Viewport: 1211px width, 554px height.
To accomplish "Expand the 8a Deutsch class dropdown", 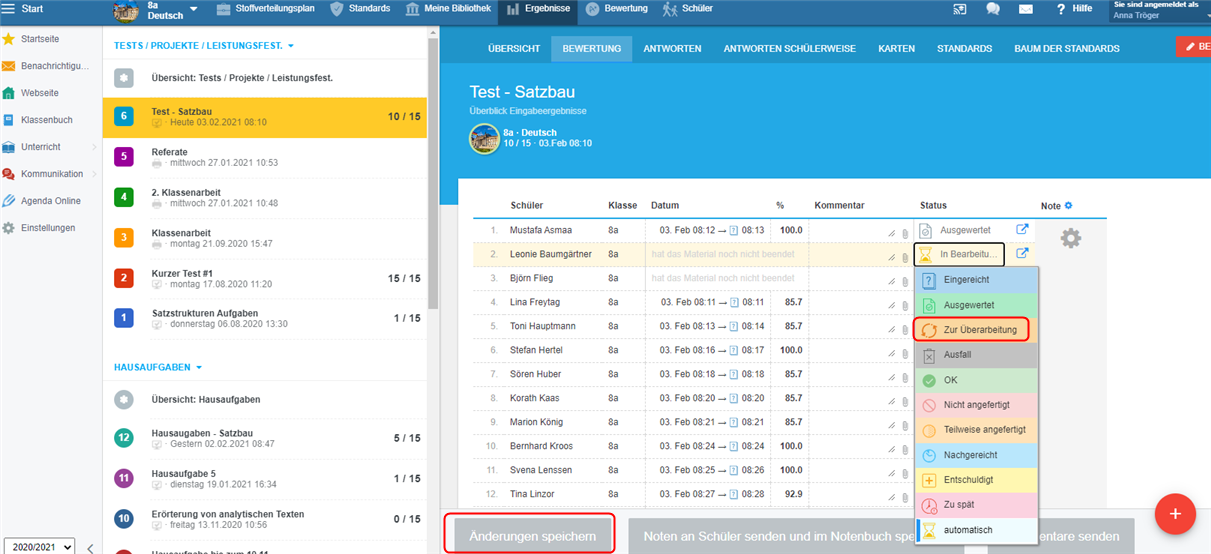I will click(x=193, y=10).
